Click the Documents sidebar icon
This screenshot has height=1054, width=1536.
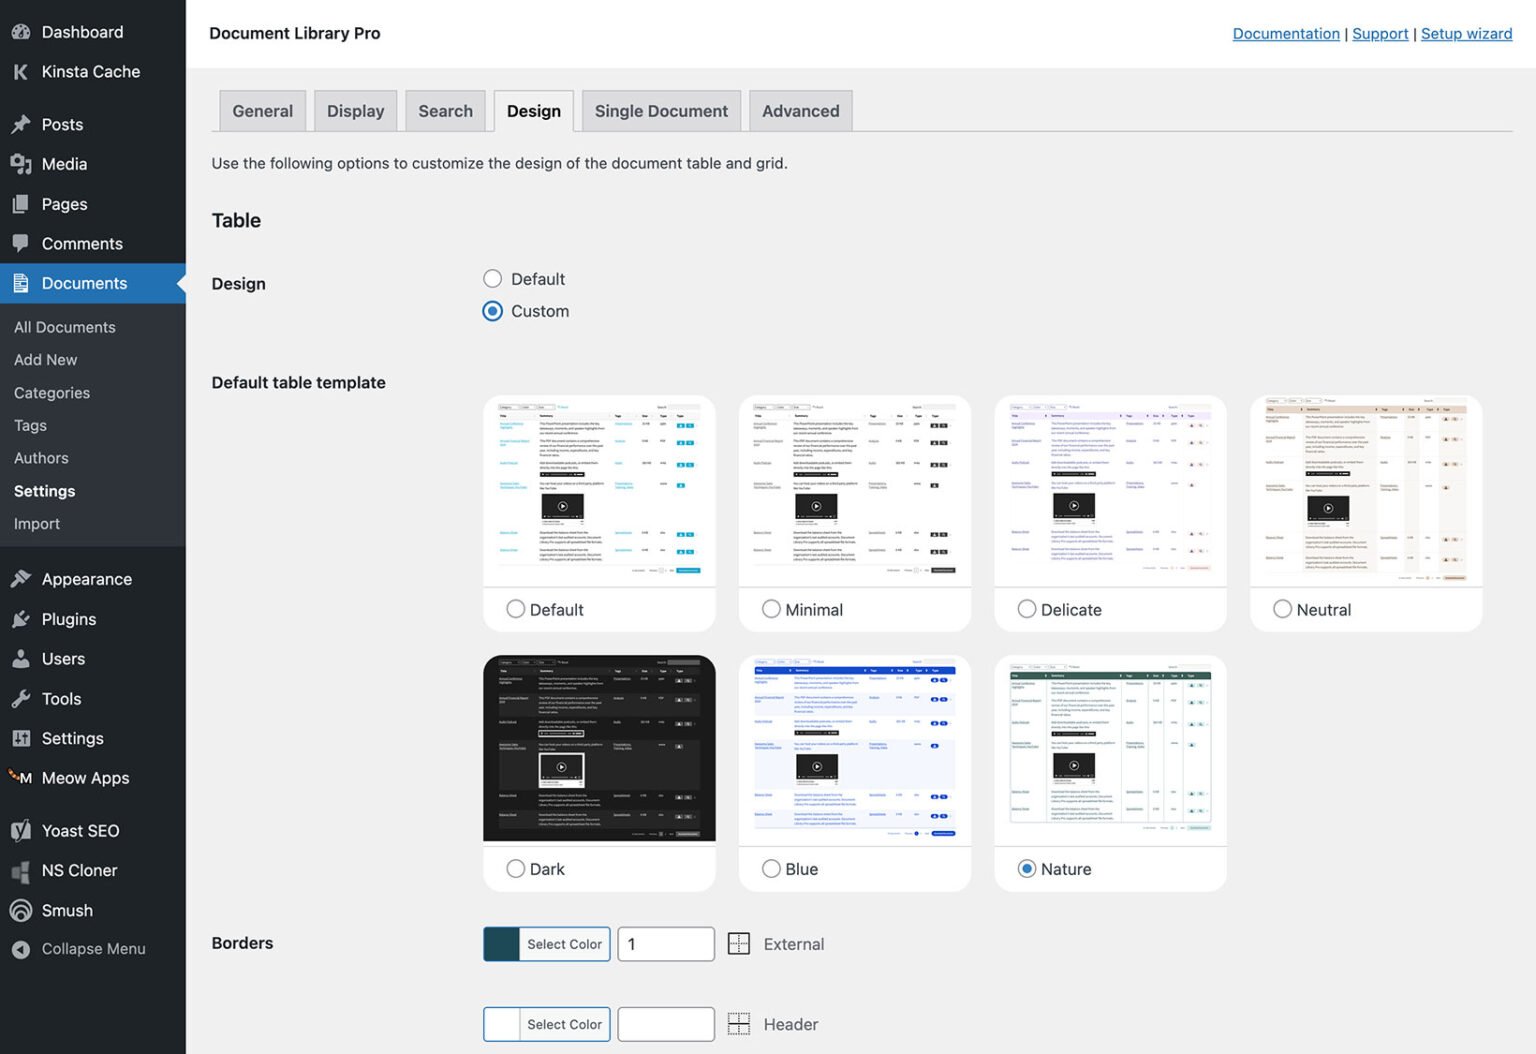click(20, 283)
